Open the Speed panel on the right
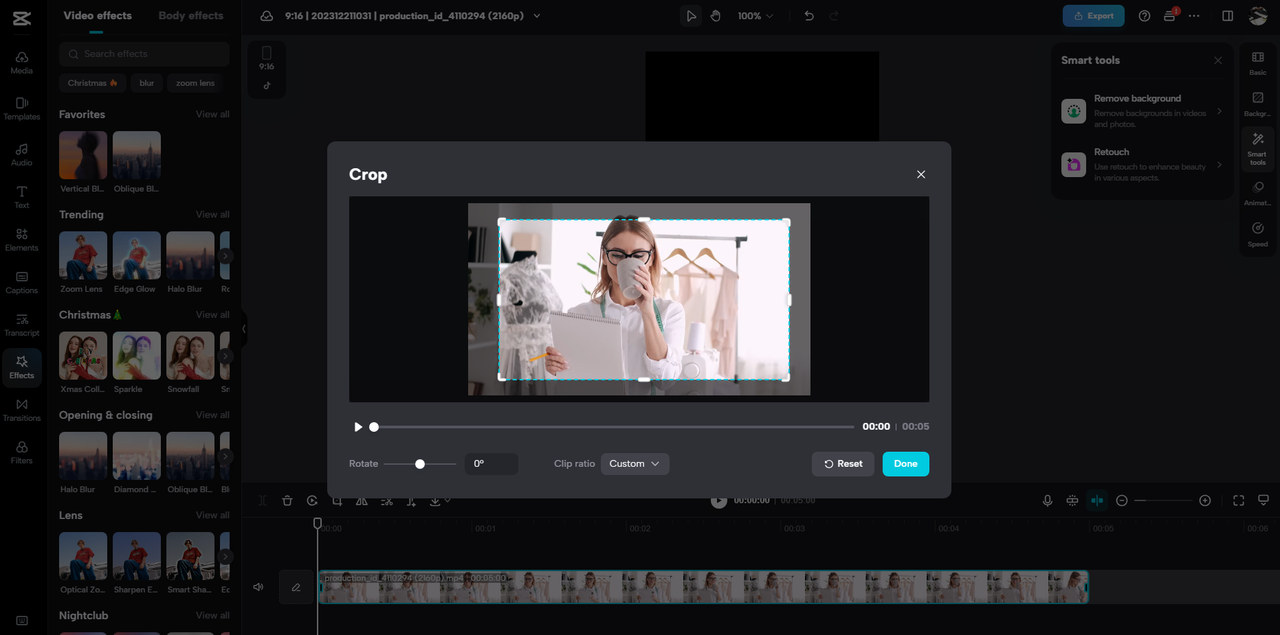 1258,234
